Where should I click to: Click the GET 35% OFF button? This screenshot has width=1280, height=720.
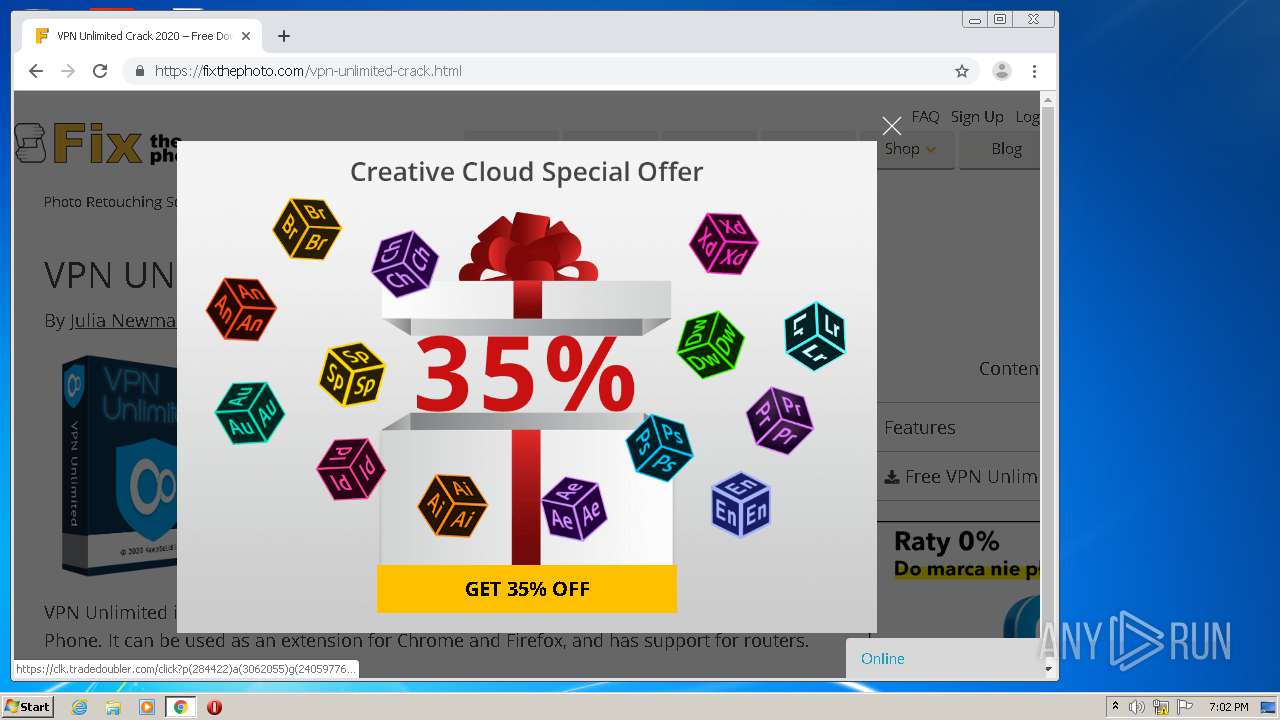coord(527,589)
